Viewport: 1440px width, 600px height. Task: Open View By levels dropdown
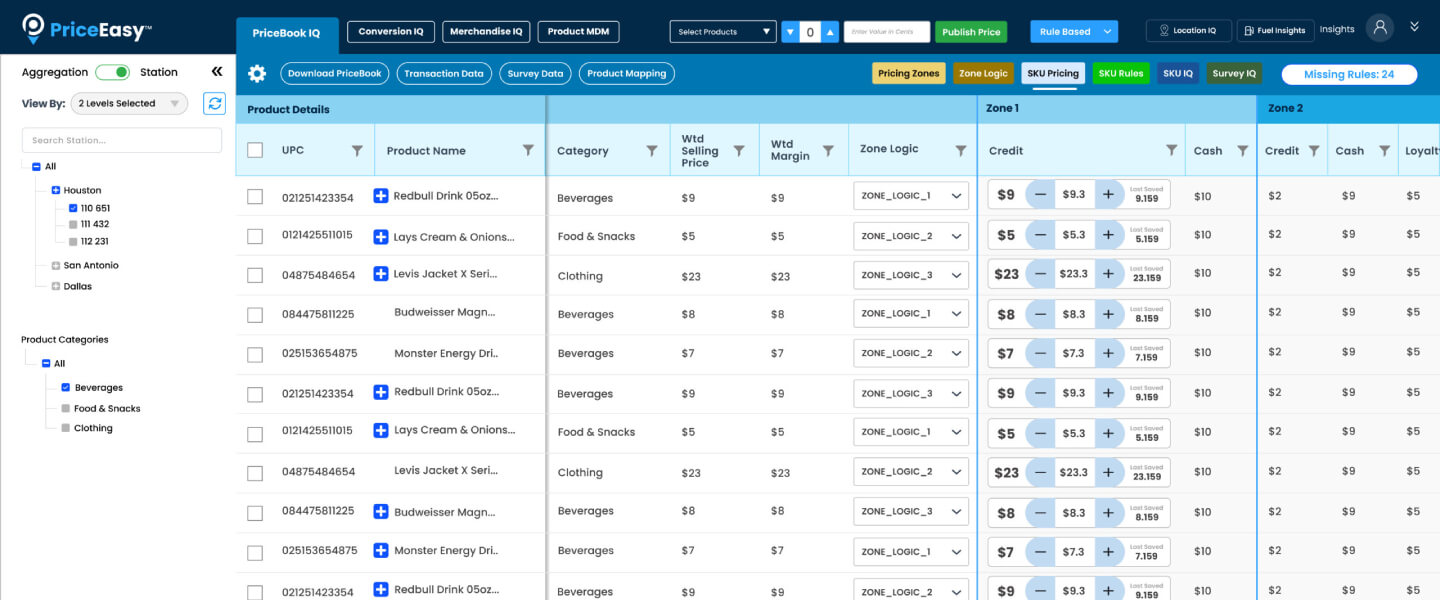(x=129, y=103)
